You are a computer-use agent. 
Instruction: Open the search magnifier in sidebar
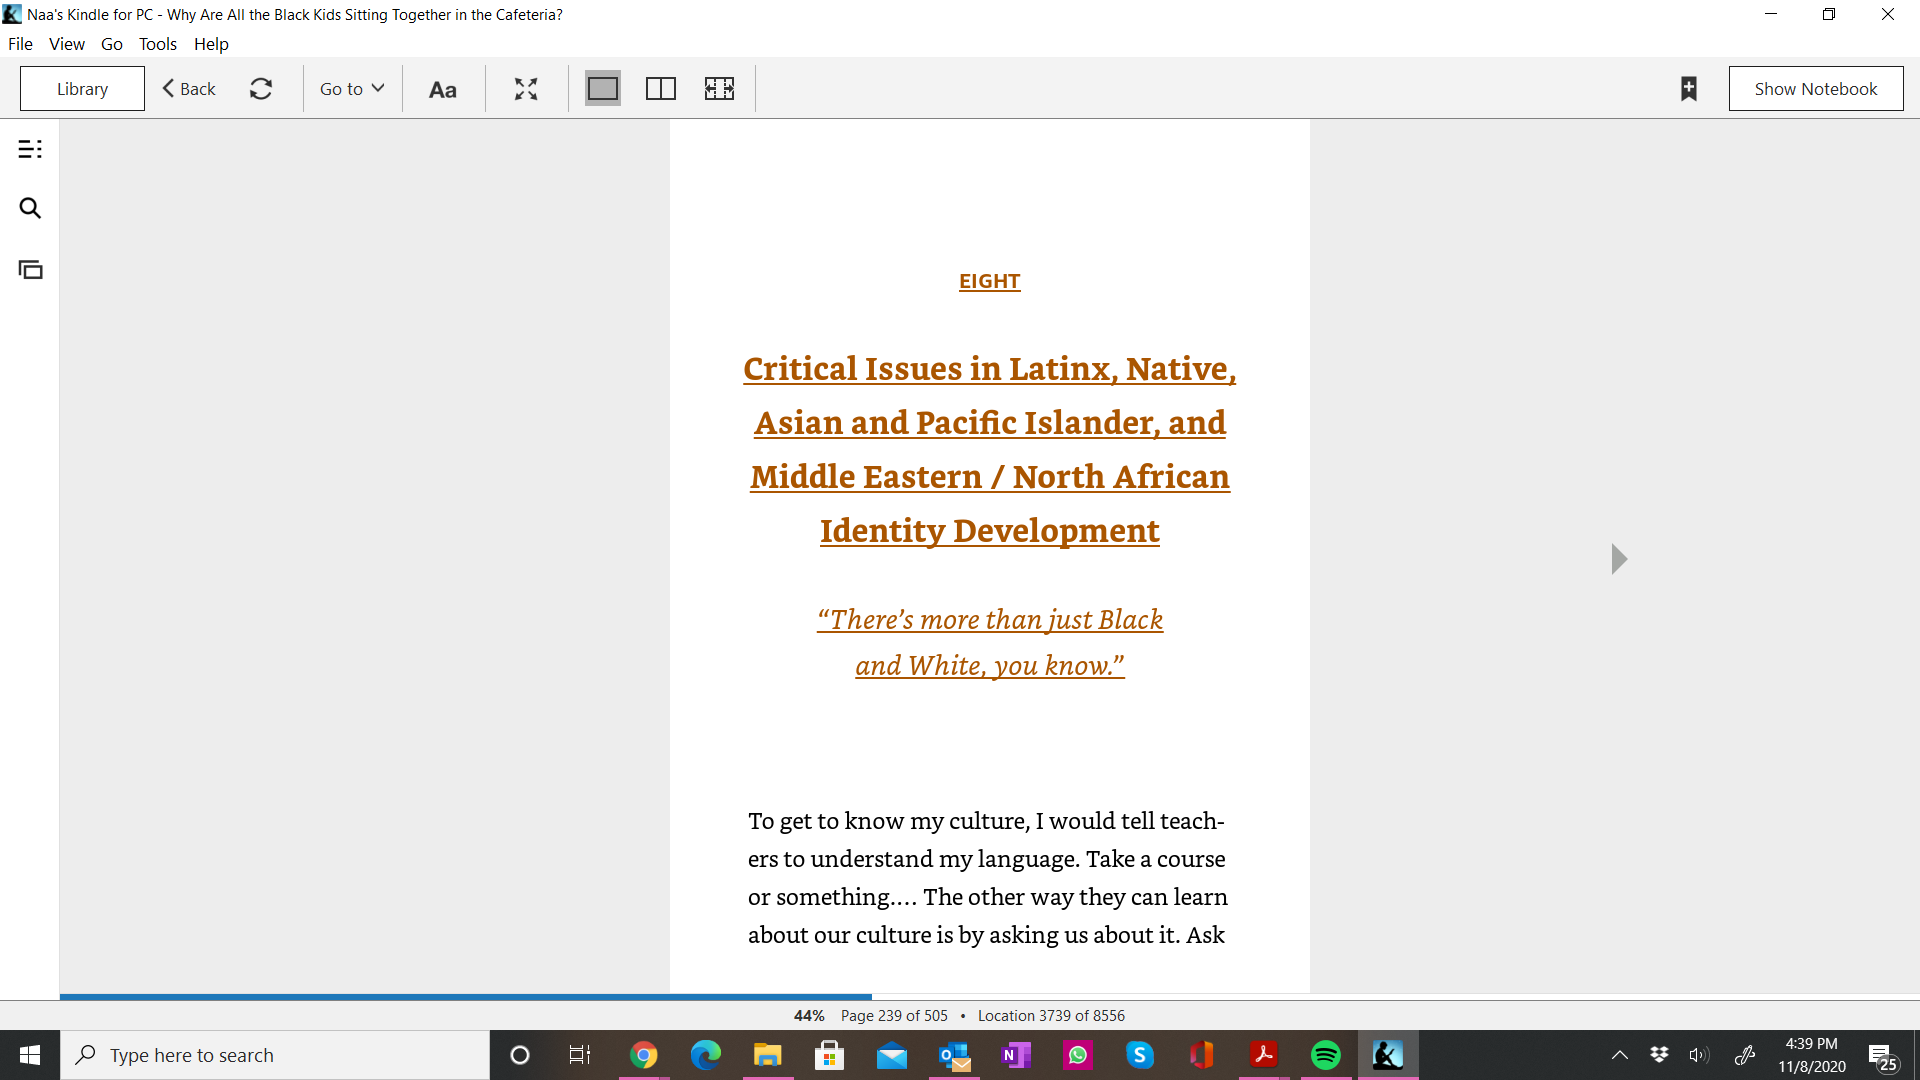pos(30,208)
